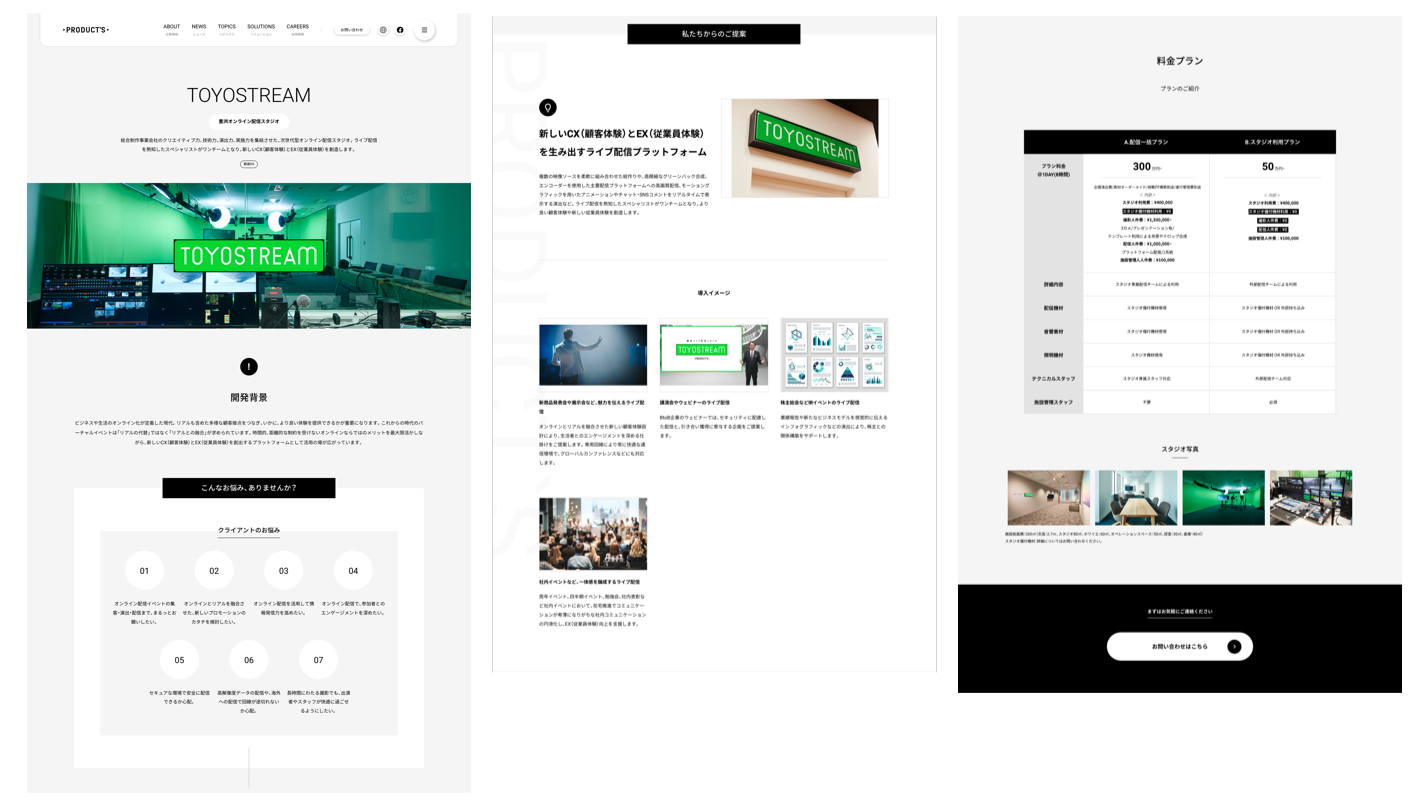The image size is (1411, 801).
Task: Open the TOPICS menu item
Action: [227, 29]
